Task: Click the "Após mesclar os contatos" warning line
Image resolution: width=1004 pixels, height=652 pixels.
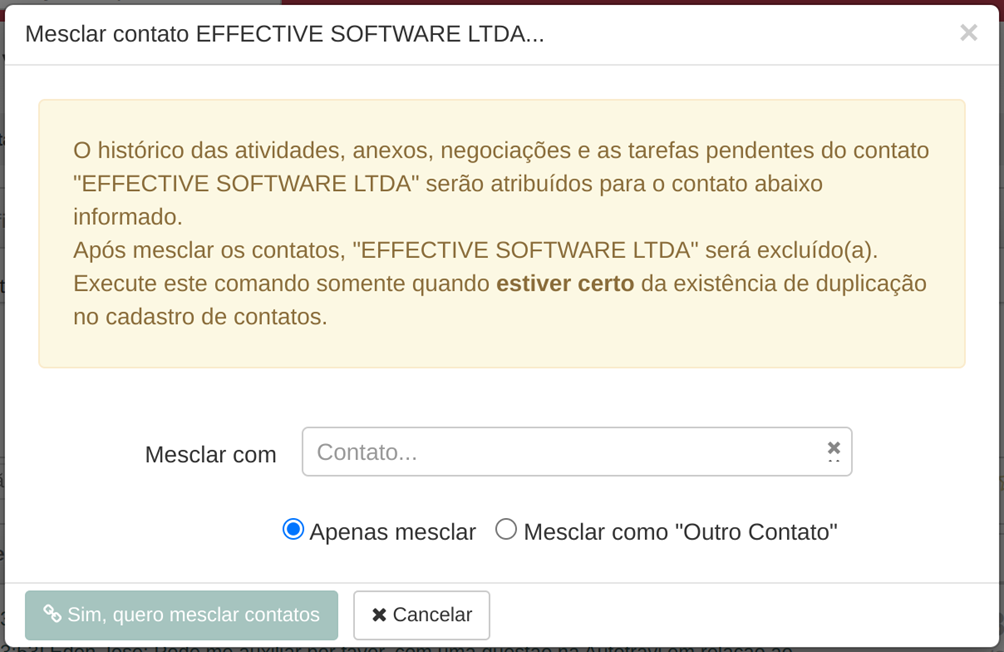Action: [476, 250]
